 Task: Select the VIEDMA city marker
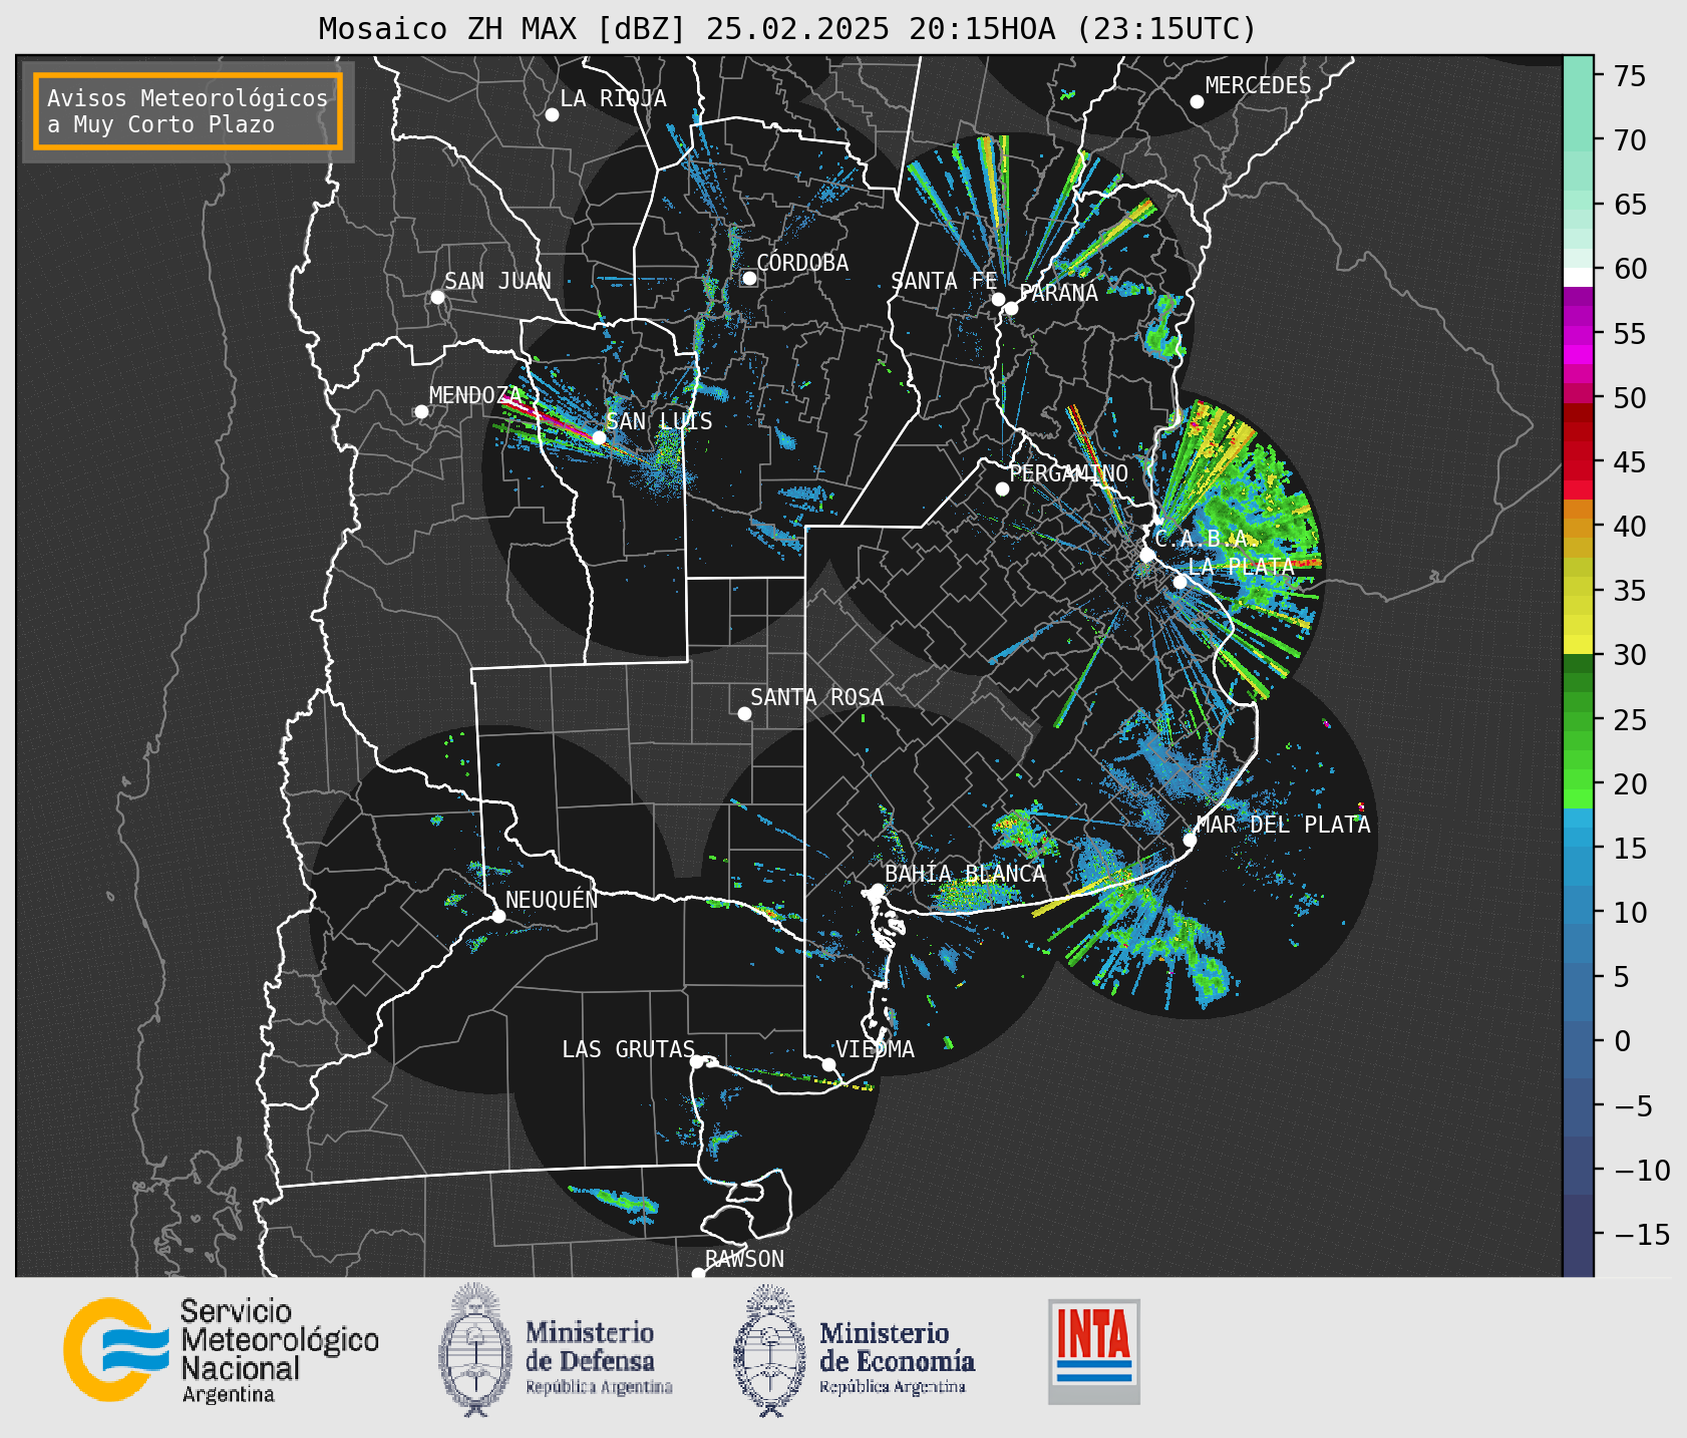click(x=829, y=1064)
